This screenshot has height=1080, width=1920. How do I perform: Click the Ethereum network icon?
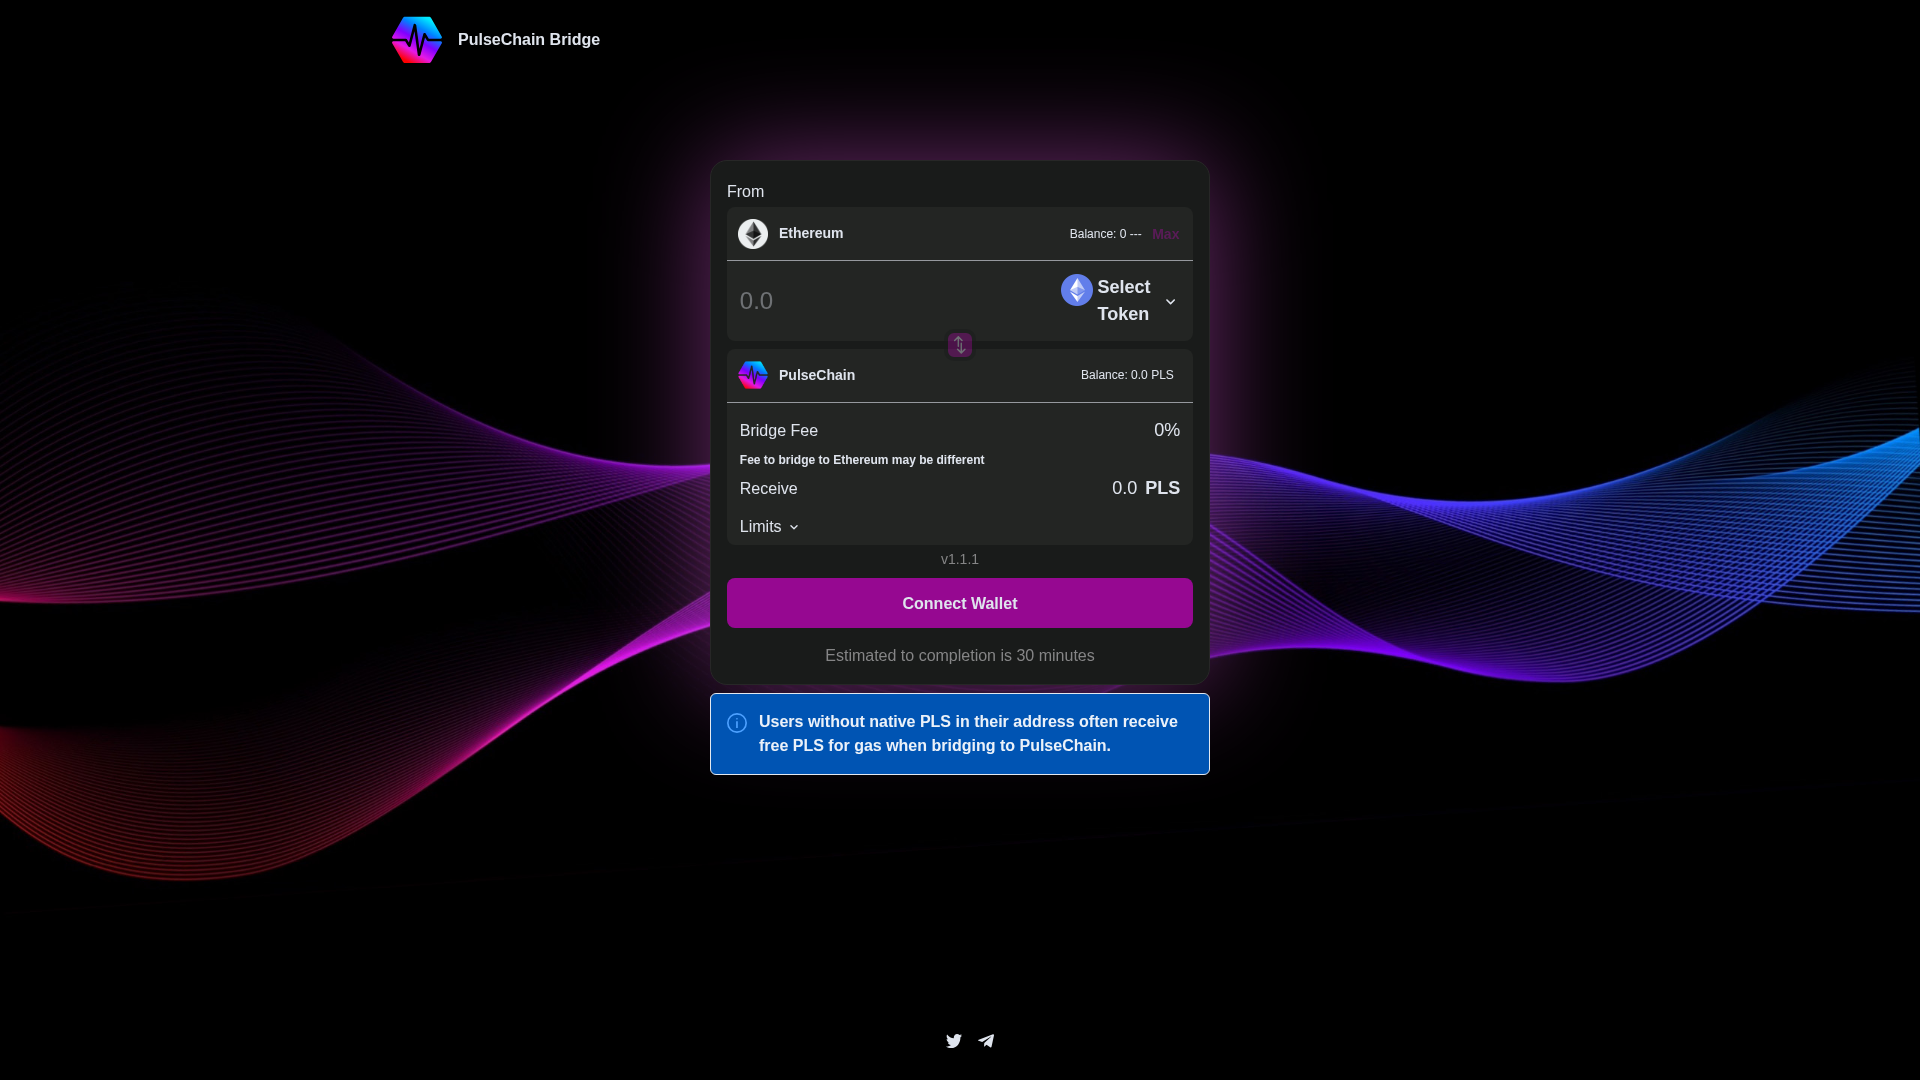753,234
